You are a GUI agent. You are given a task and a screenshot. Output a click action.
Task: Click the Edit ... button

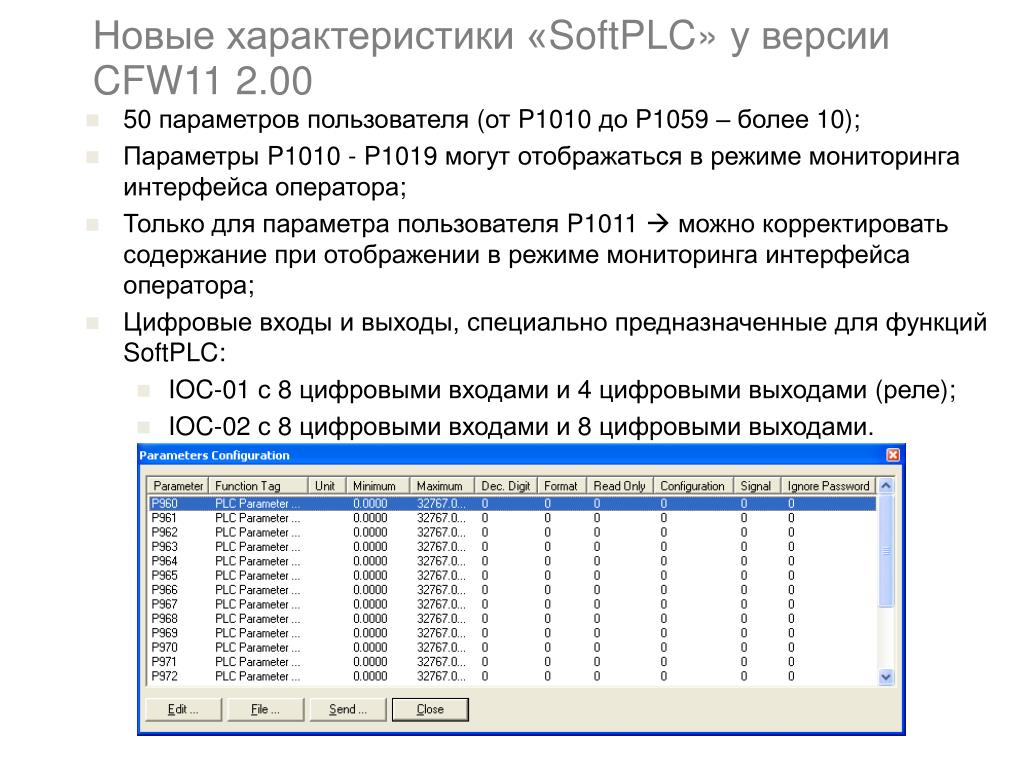184,709
